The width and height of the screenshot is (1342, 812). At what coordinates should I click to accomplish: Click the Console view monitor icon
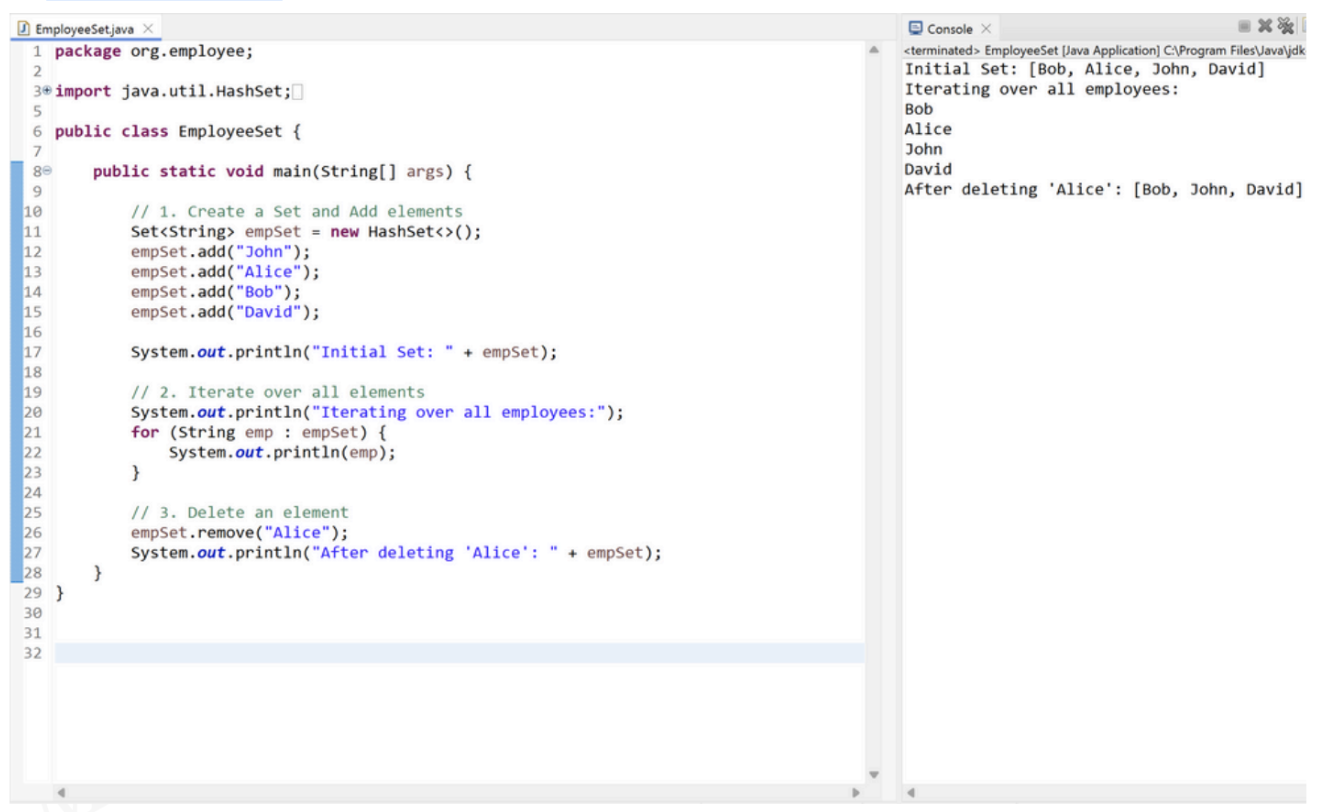pyautogui.click(x=915, y=29)
